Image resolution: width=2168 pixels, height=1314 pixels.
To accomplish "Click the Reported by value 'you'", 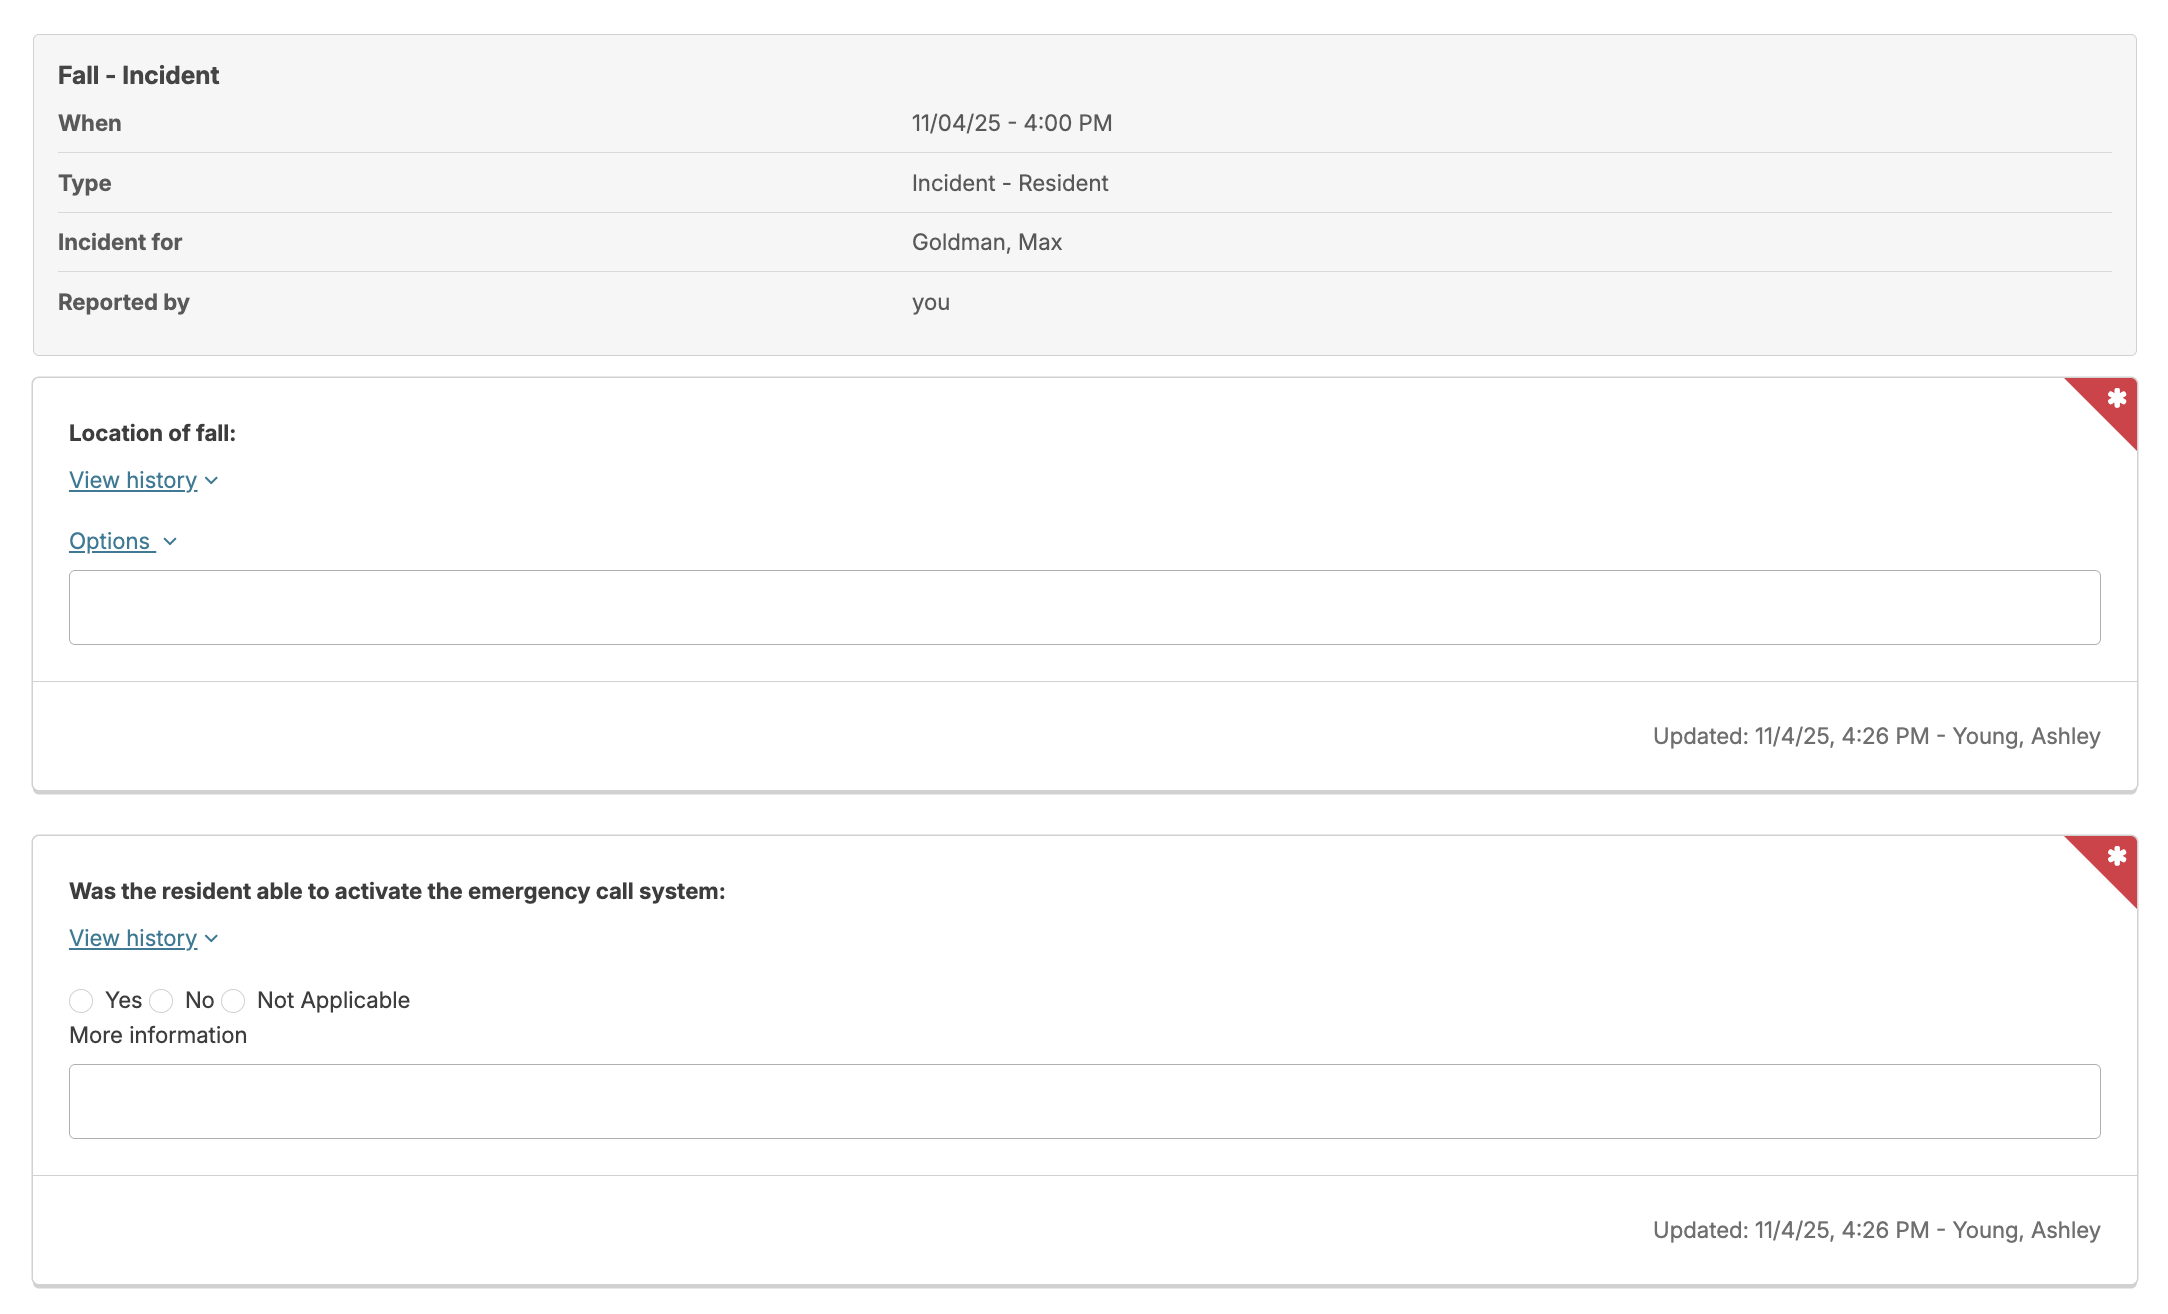I will tap(930, 303).
